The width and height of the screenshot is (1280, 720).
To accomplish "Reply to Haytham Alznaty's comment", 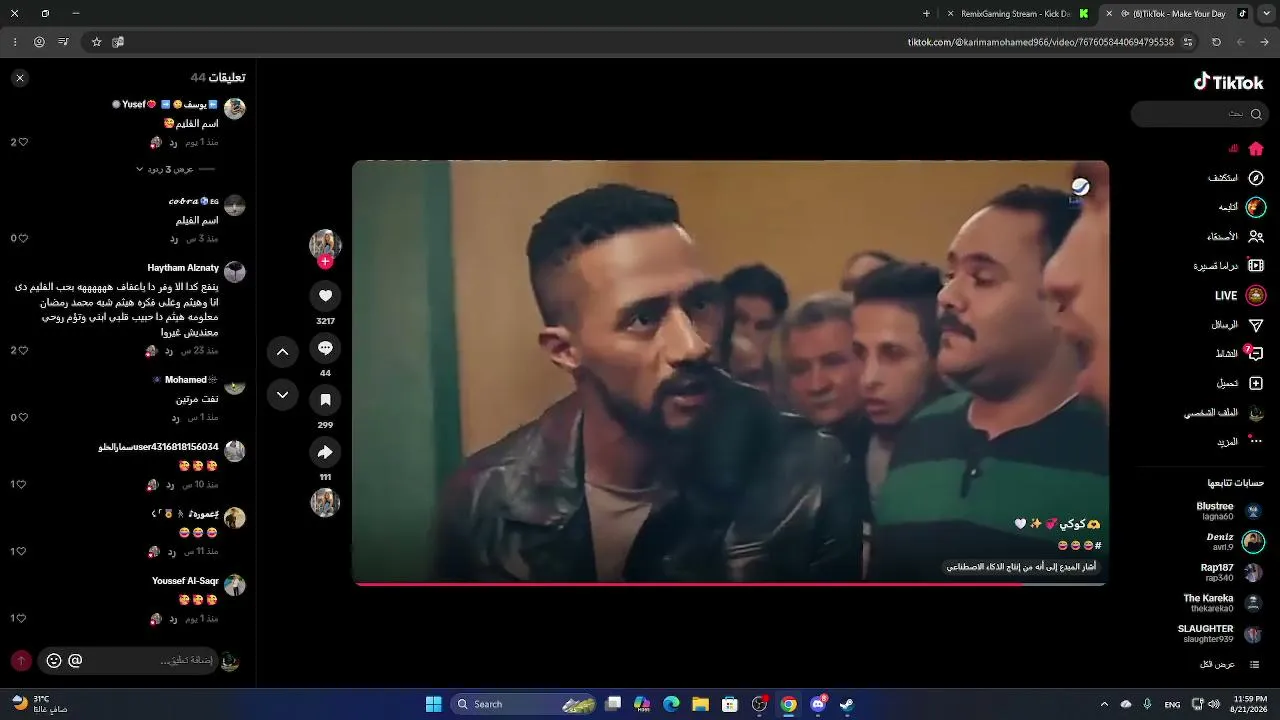I will [x=169, y=351].
